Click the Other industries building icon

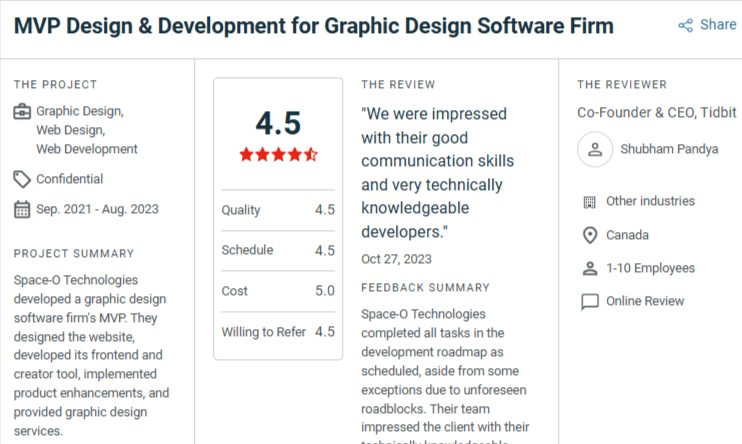click(x=589, y=202)
